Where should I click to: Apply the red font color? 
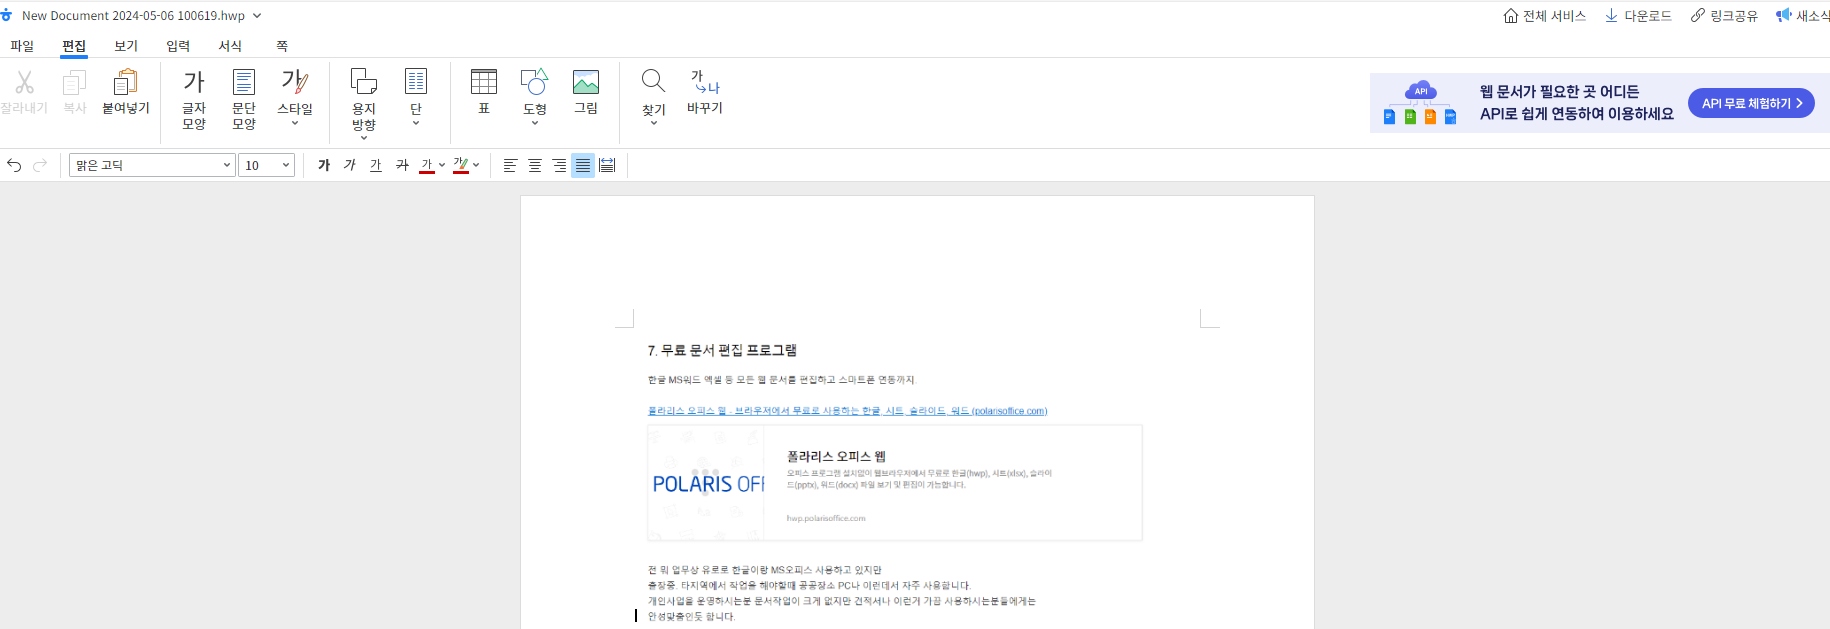[427, 165]
